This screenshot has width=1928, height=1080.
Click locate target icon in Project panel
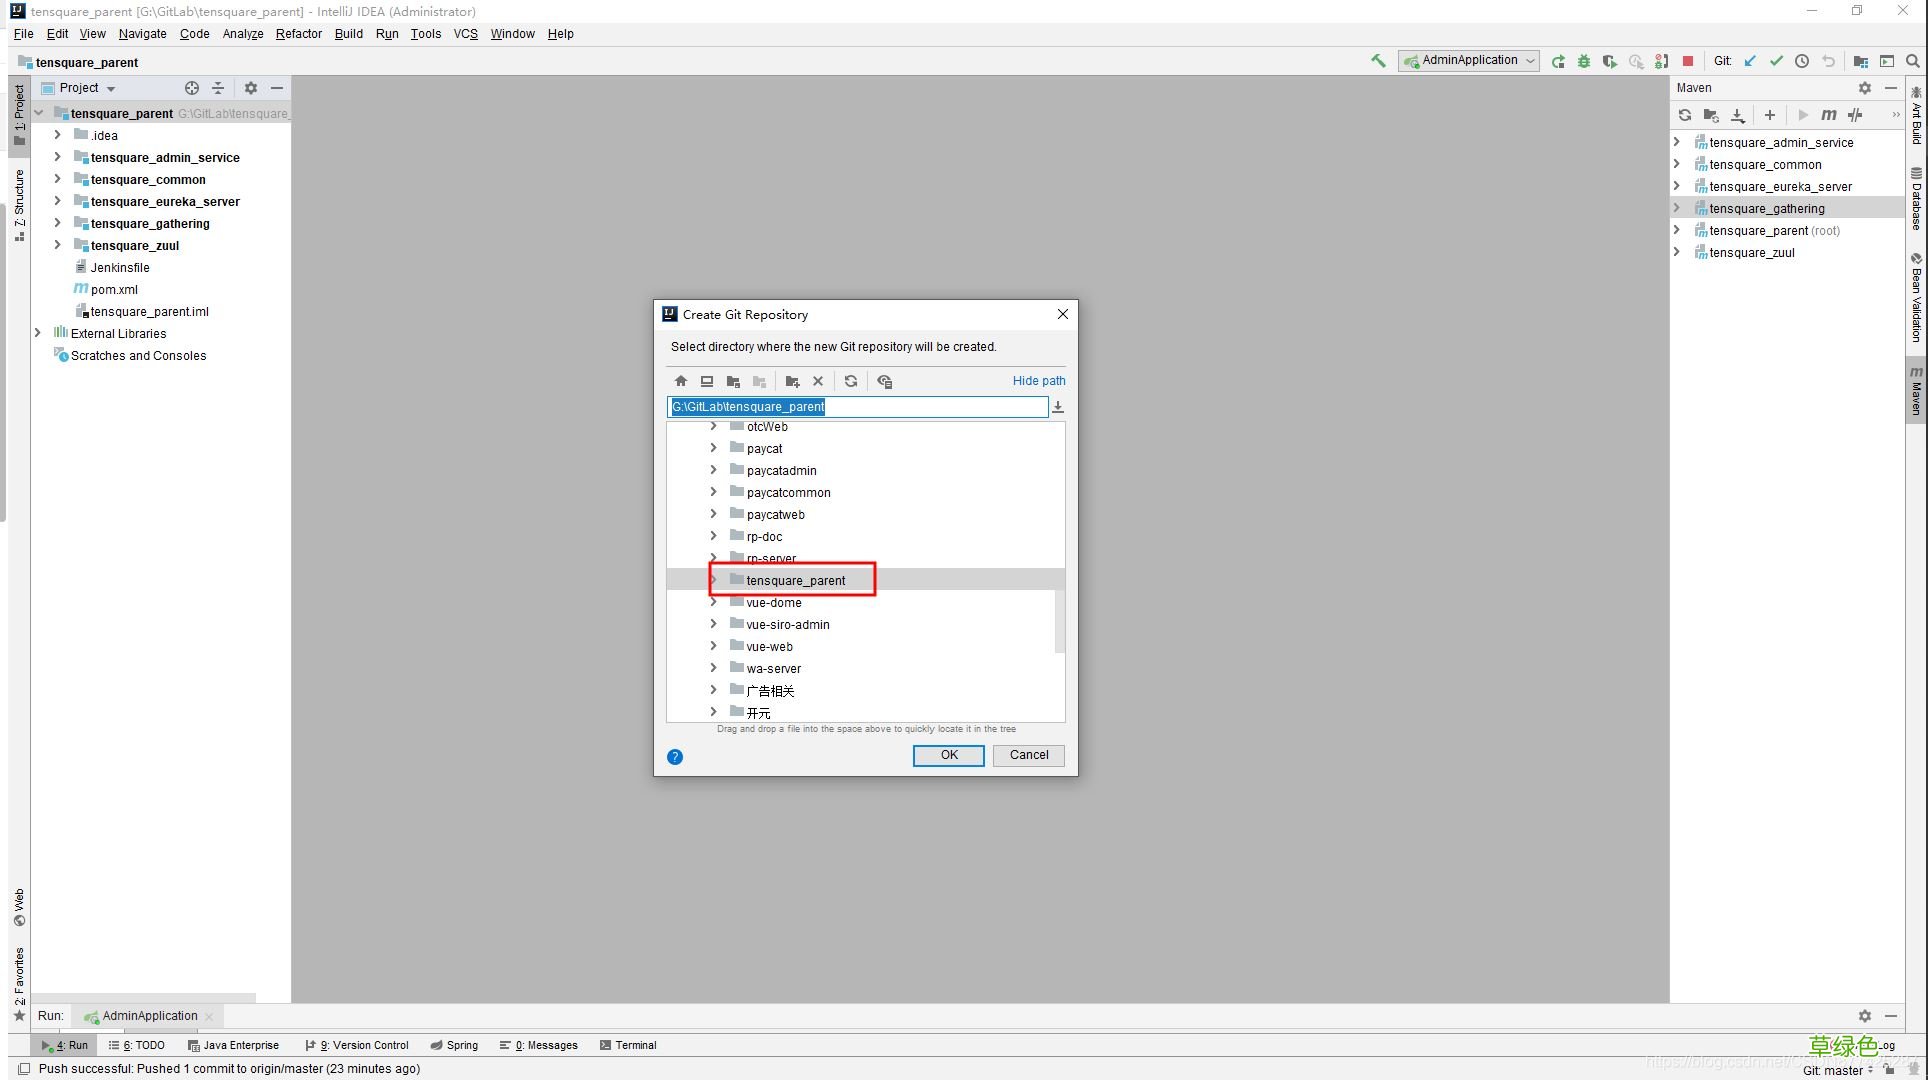point(192,88)
